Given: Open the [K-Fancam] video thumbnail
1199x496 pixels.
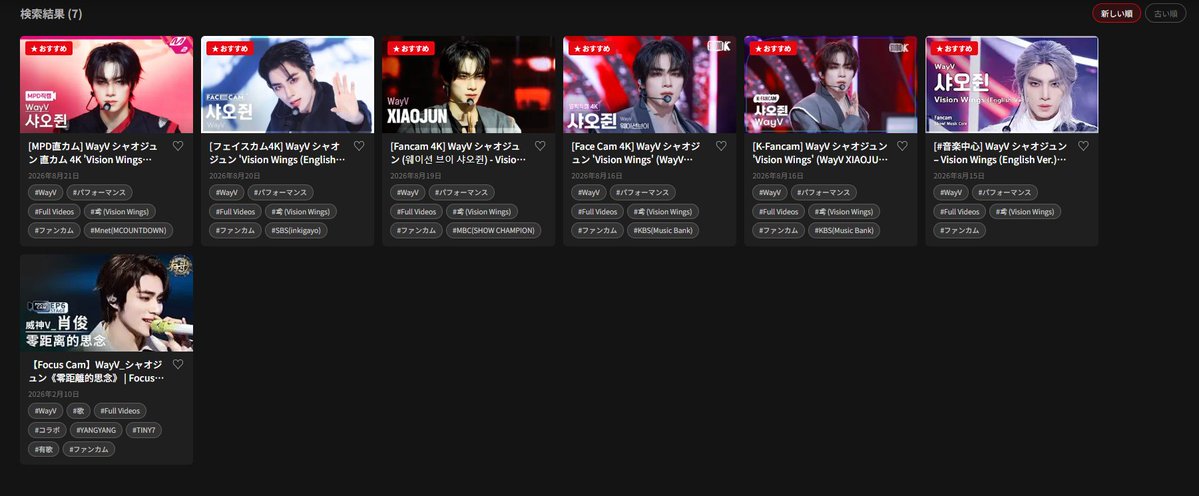Looking at the screenshot, I should pos(830,84).
